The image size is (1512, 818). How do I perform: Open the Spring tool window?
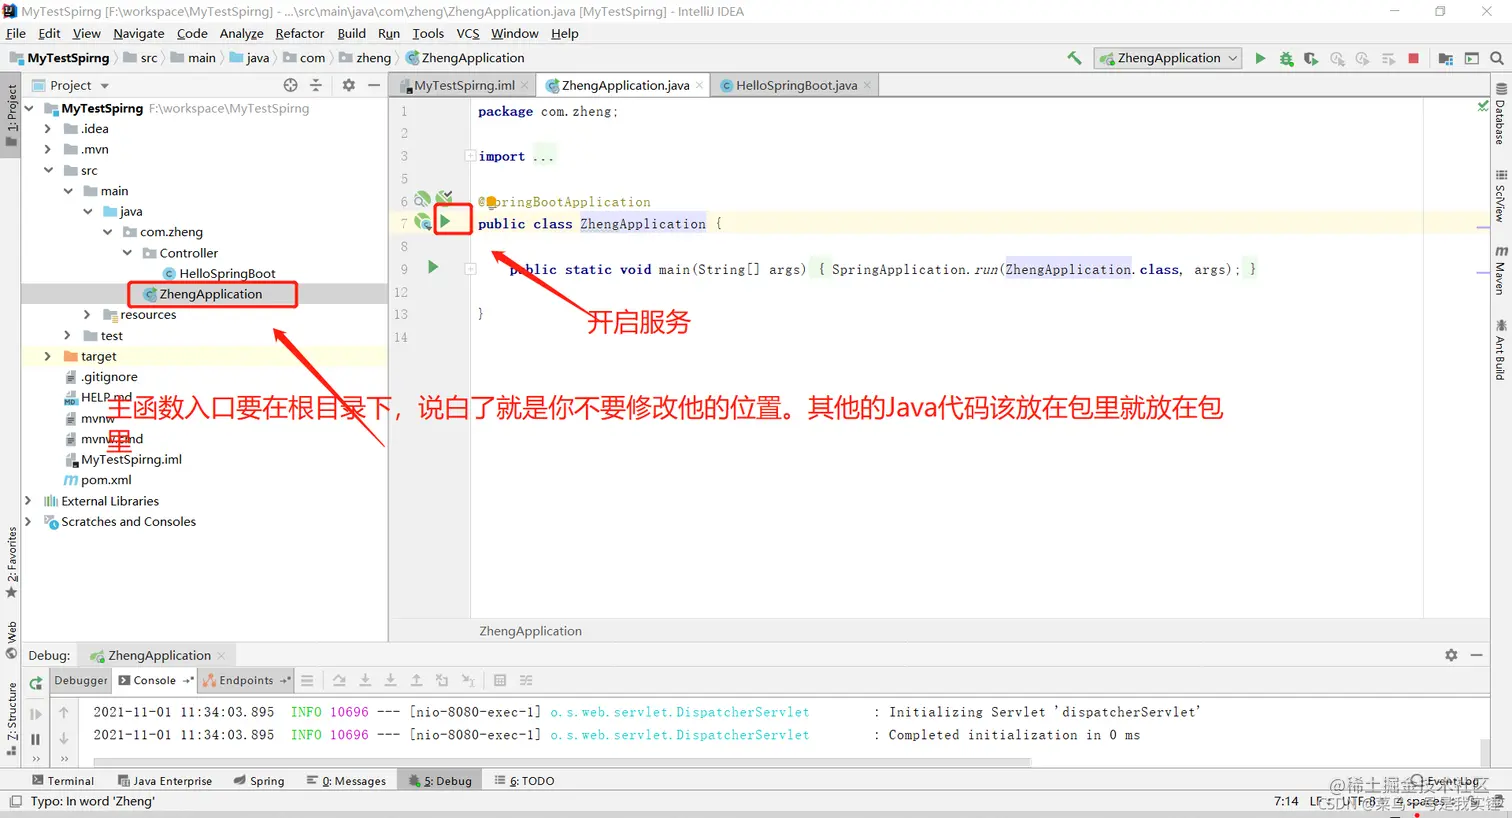click(x=259, y=781)
